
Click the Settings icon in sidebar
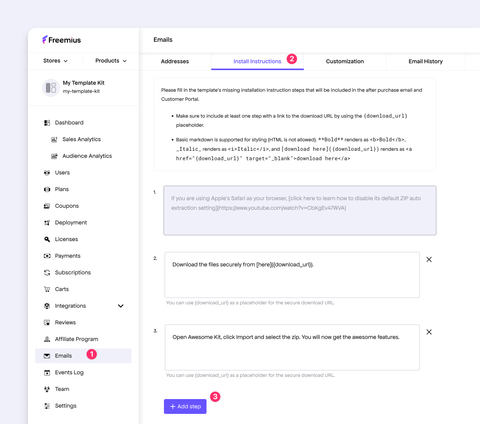pyautogui.click(x=47, y=406)
